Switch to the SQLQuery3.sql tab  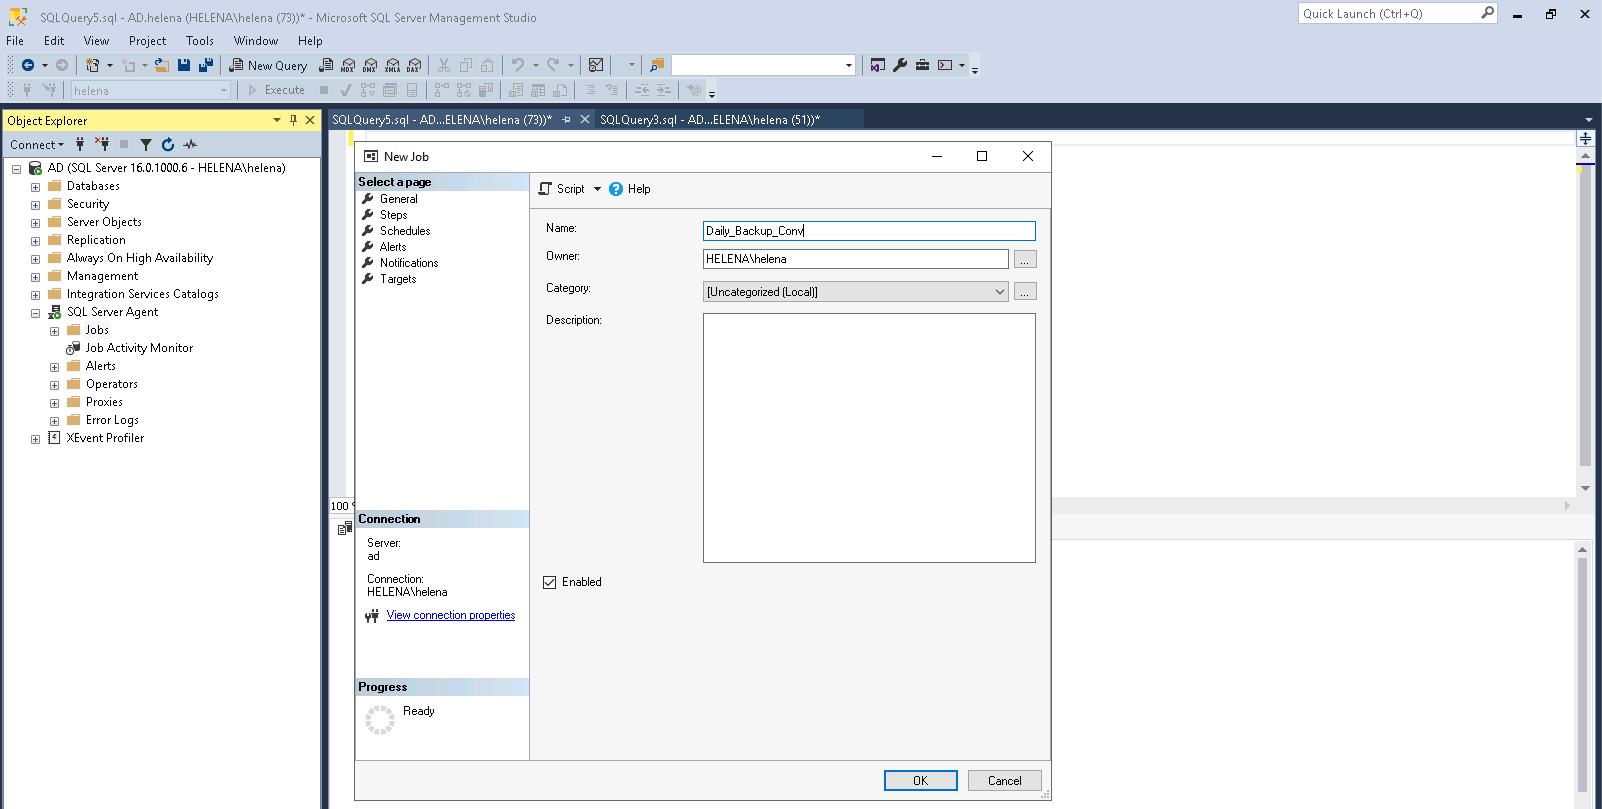709,120
